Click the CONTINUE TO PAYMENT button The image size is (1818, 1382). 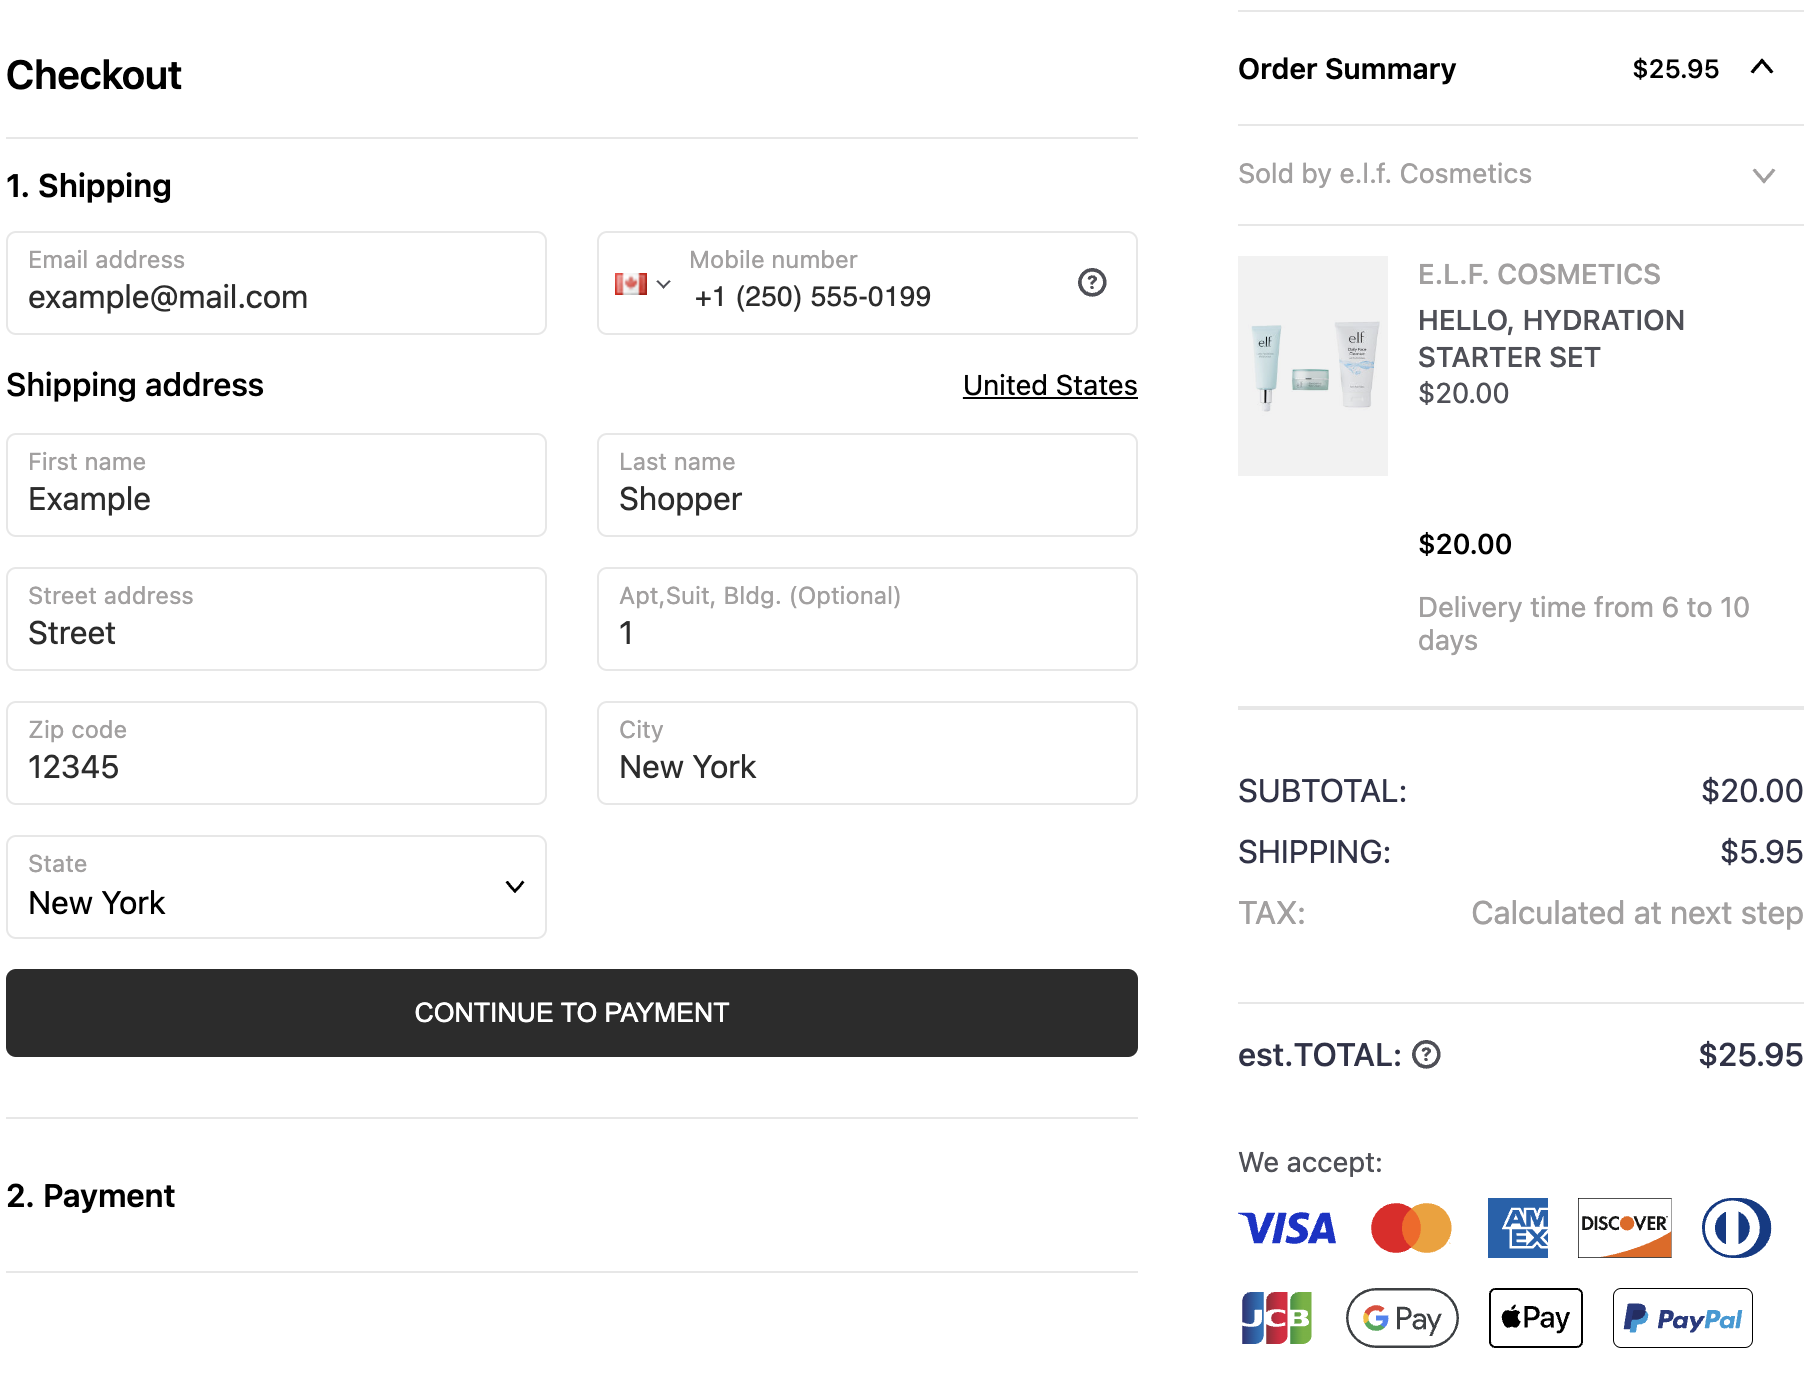coord(572,1013)
